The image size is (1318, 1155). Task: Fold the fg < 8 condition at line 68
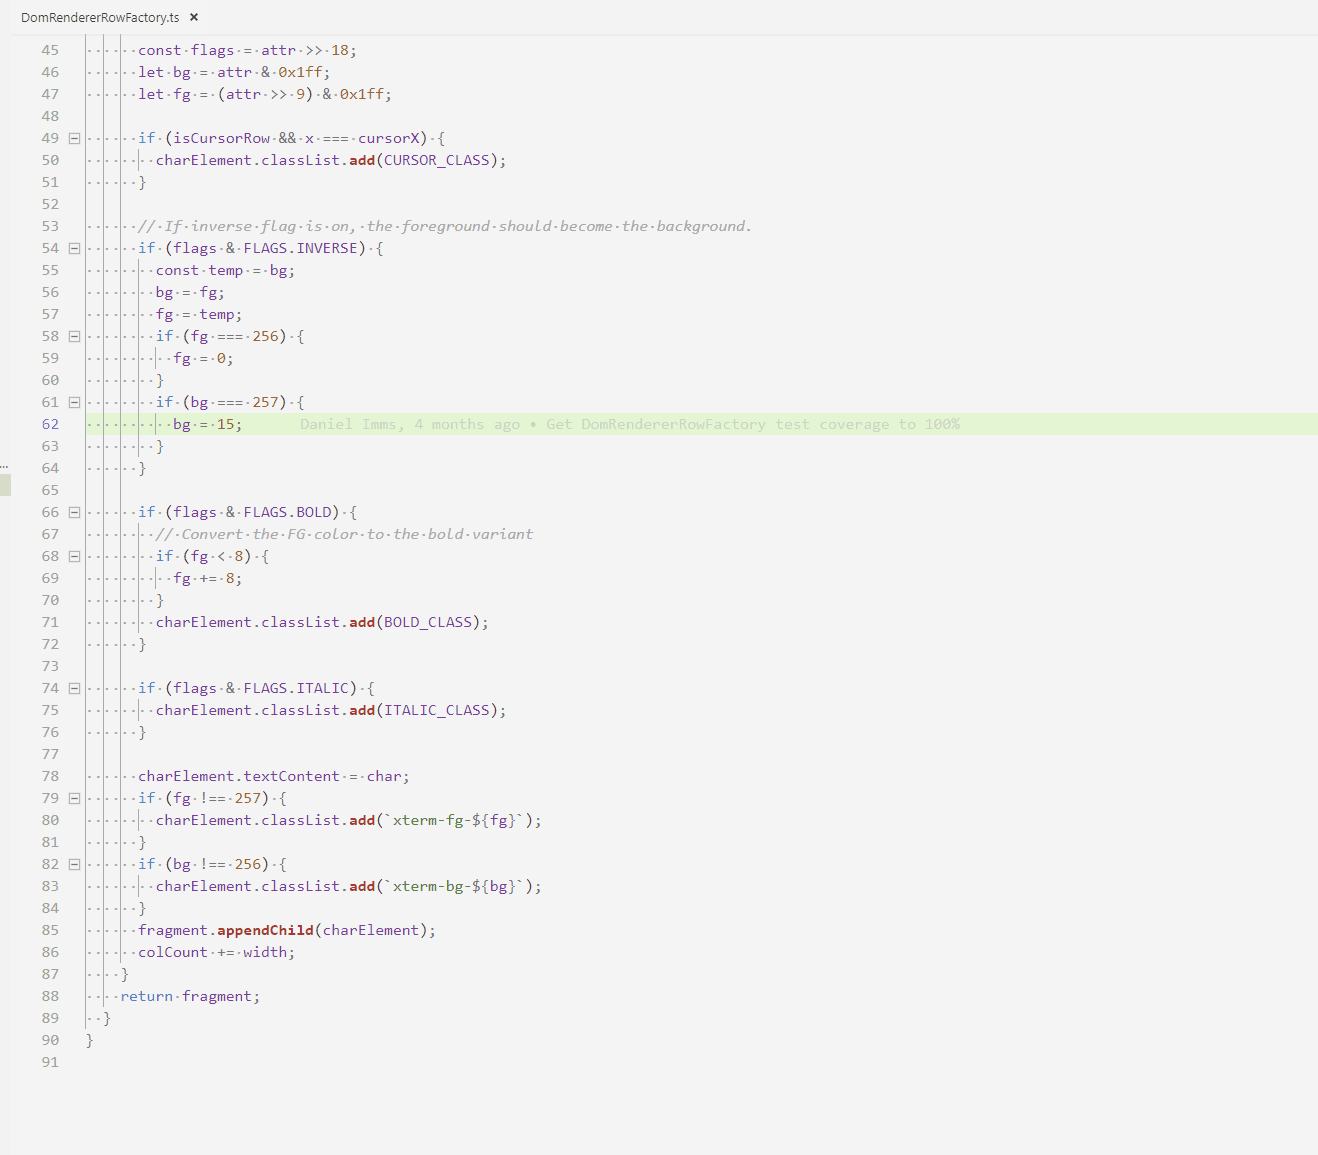coord(73,556)
